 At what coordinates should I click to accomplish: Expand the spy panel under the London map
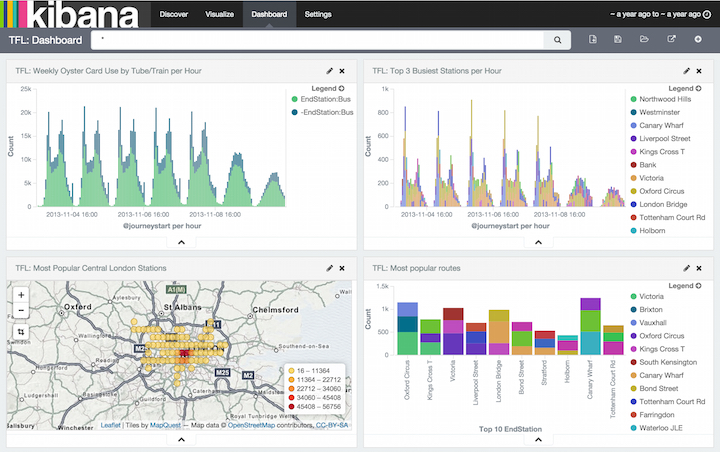181,438
